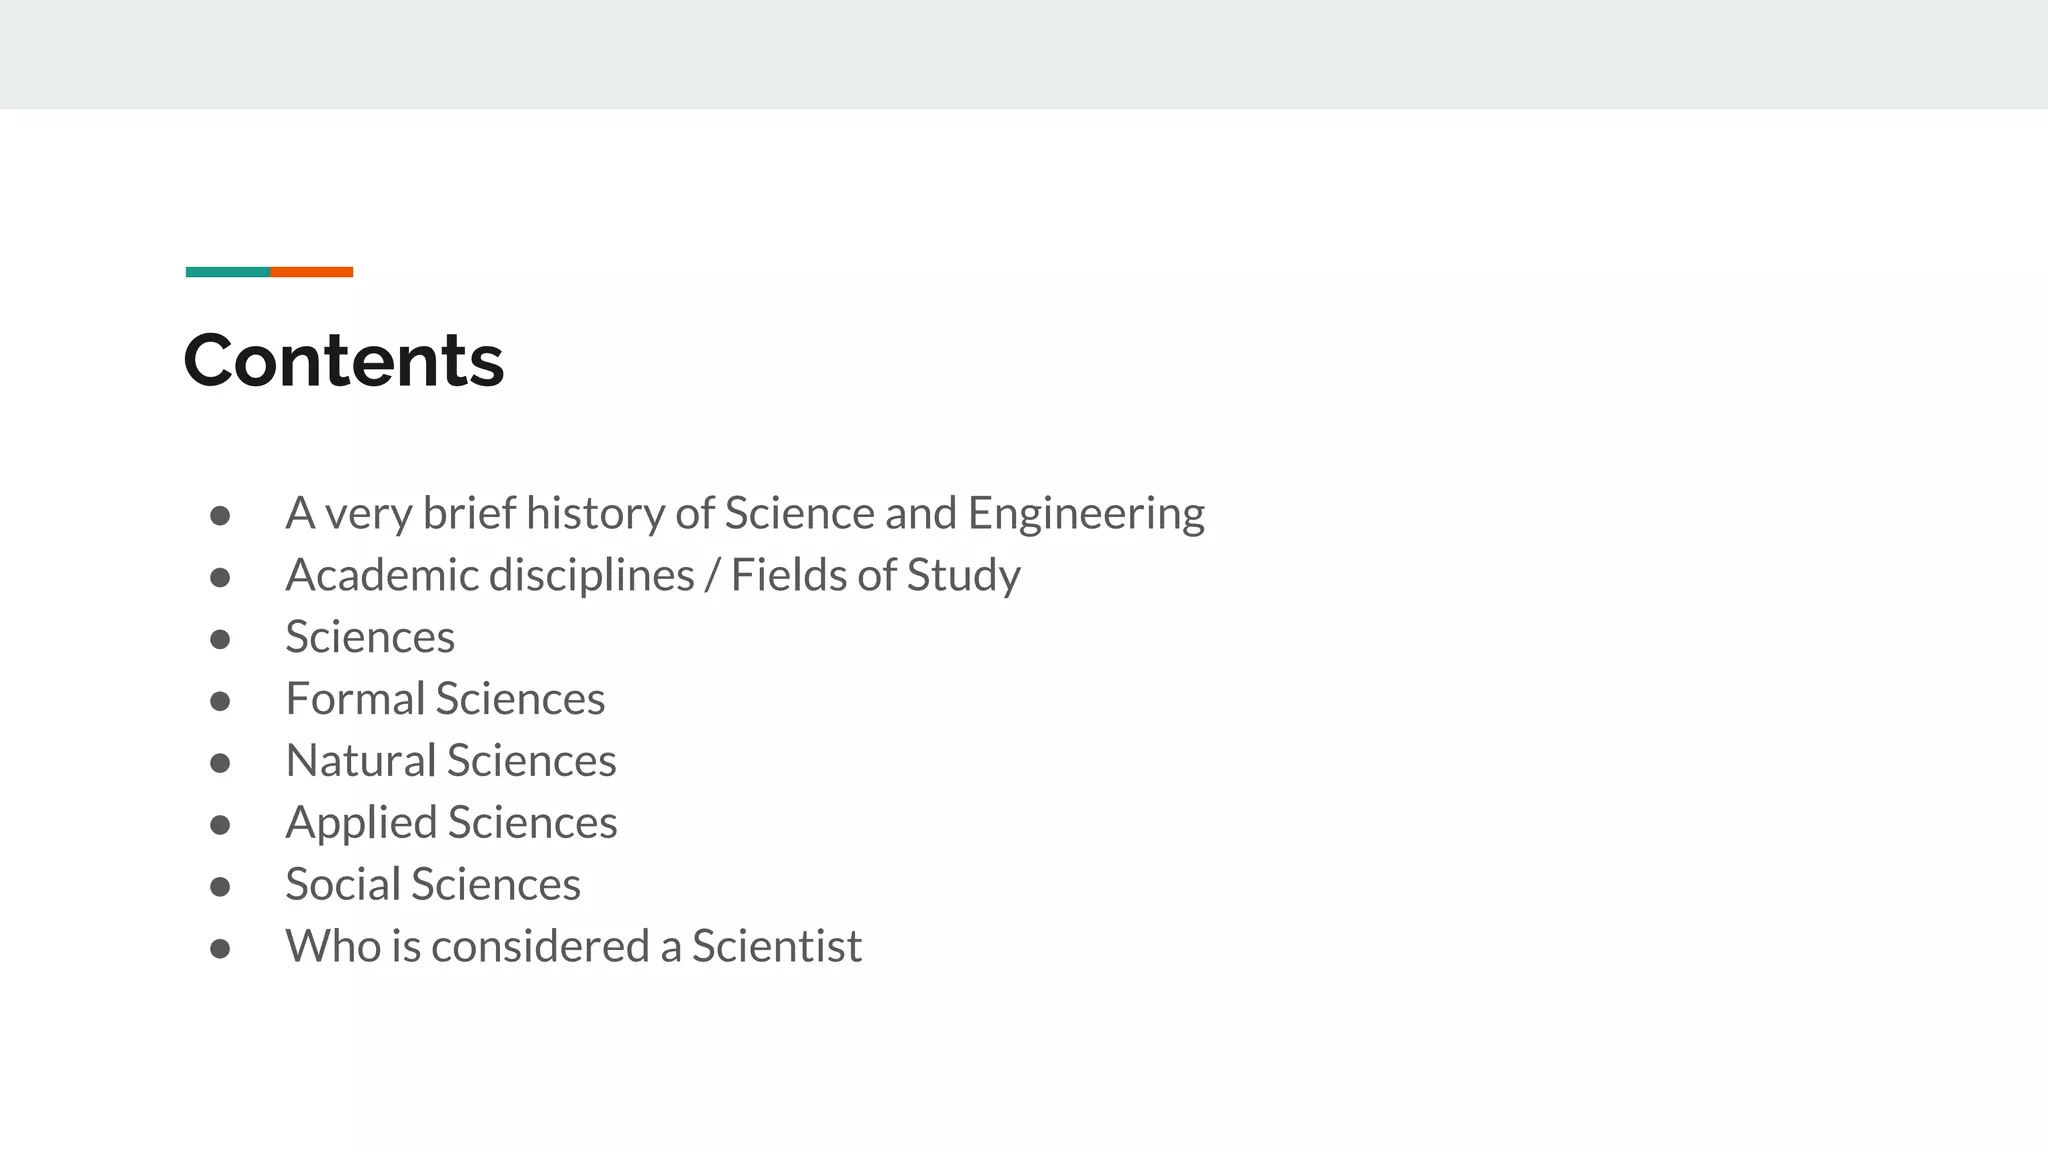Click "Who is considered a Scientist" text
The width and height of the screenshot is (2048, 1152).
click(x=573, y=947)
